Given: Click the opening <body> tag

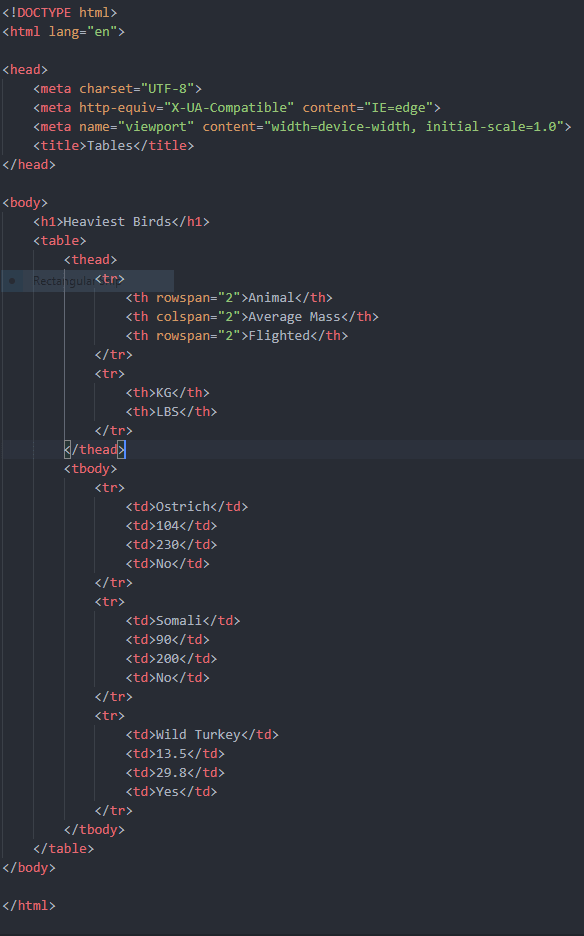Looking at the screenshot, I should tap(25, 203).
